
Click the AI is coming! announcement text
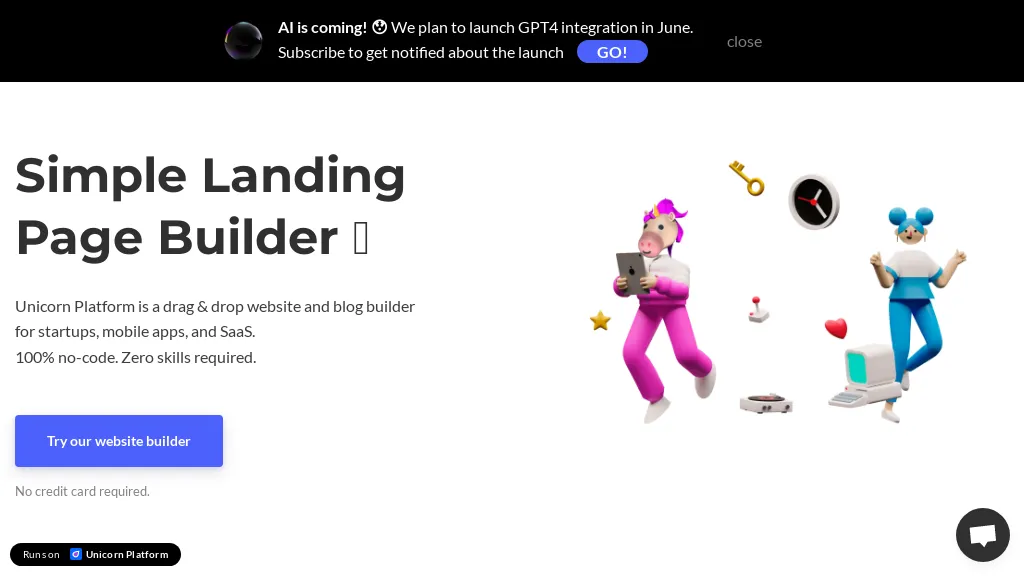(322, 27)
